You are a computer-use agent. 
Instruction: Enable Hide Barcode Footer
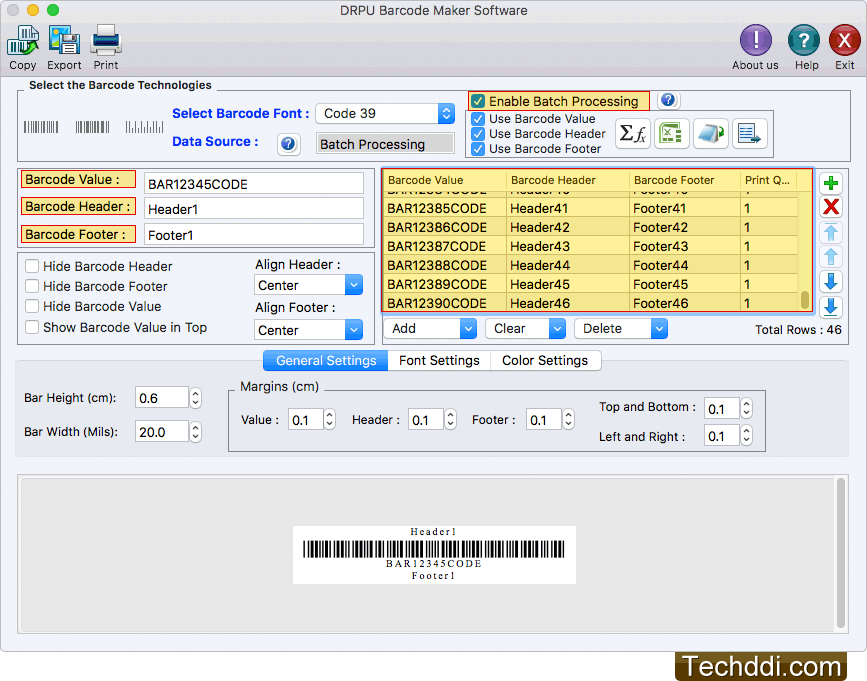(32, 286)
